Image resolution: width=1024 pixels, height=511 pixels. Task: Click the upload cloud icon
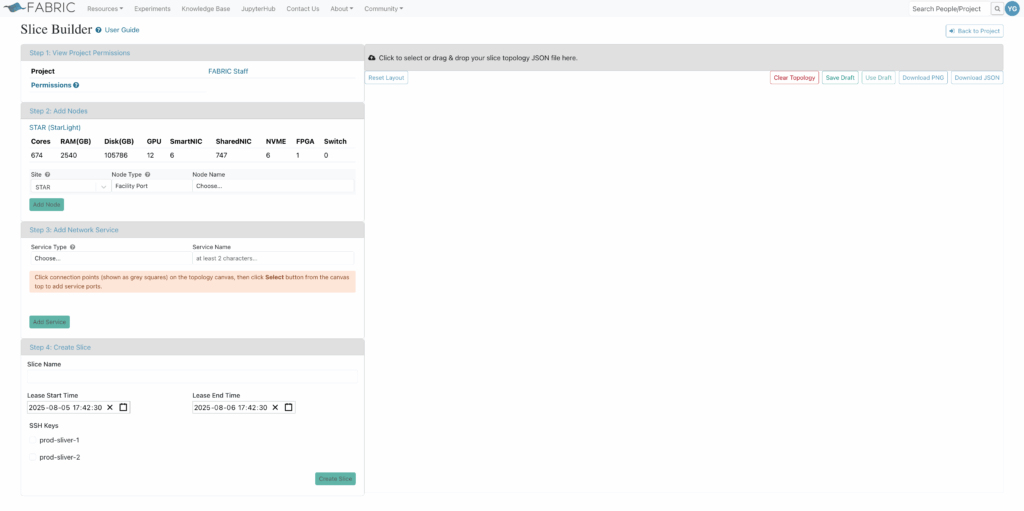[x=372, y=58]
